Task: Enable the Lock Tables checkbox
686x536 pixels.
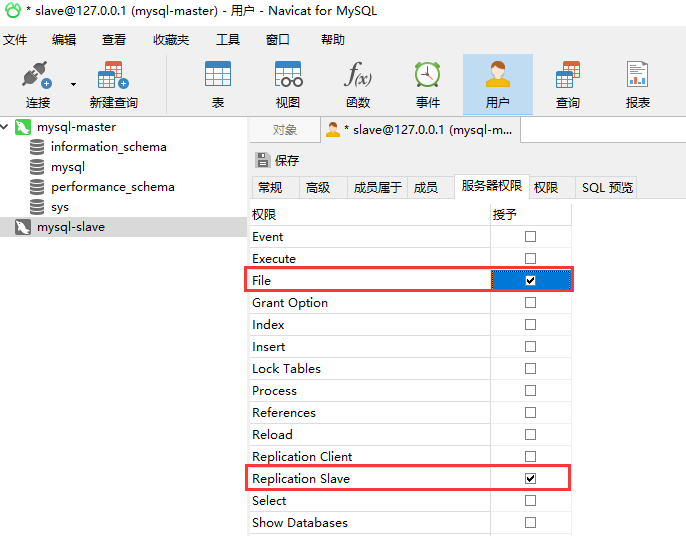Action: click(530, 368)
